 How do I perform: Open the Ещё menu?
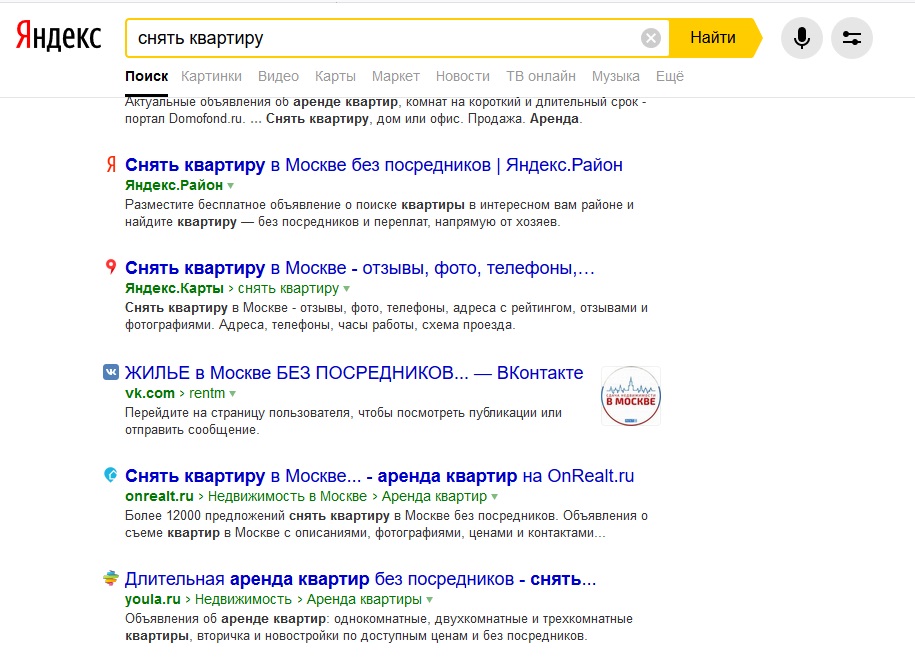[670, 76]
